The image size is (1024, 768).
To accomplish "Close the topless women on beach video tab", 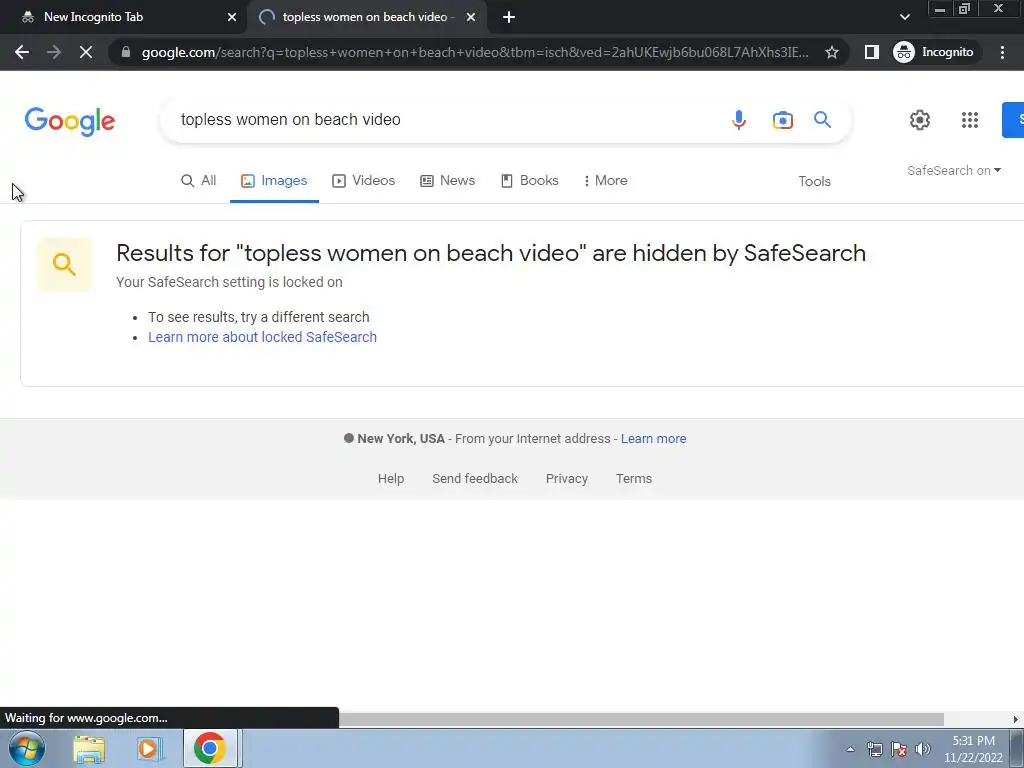I will coord(471,18).
